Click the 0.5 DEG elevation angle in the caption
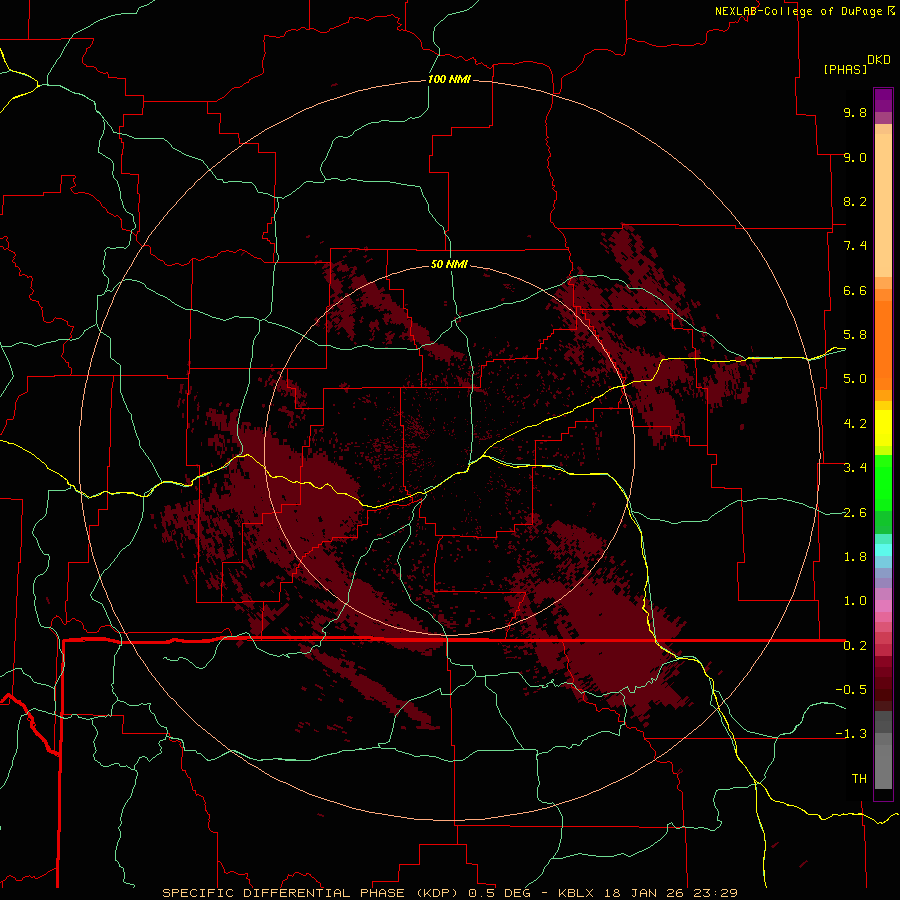This screenshot has height=900, width=900. click(x=499, y=893)
